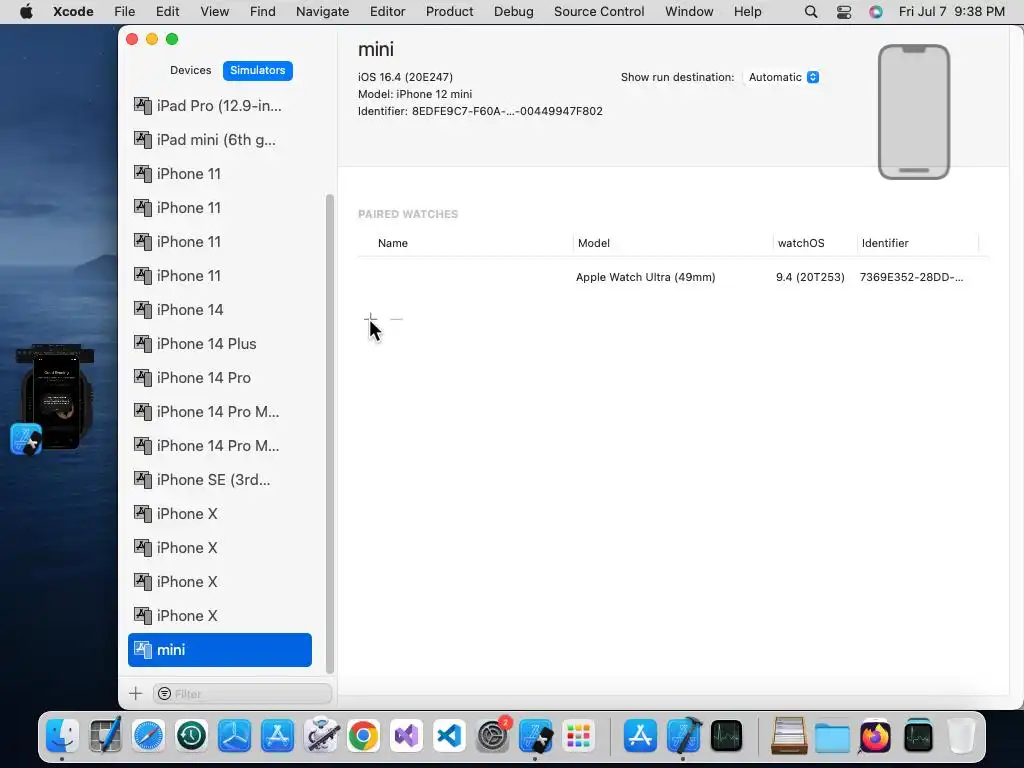Image resolution: width=1024 pixels, height=768 pixels.
Task: Open Finder from the Dock
Action: coord(63,736)
